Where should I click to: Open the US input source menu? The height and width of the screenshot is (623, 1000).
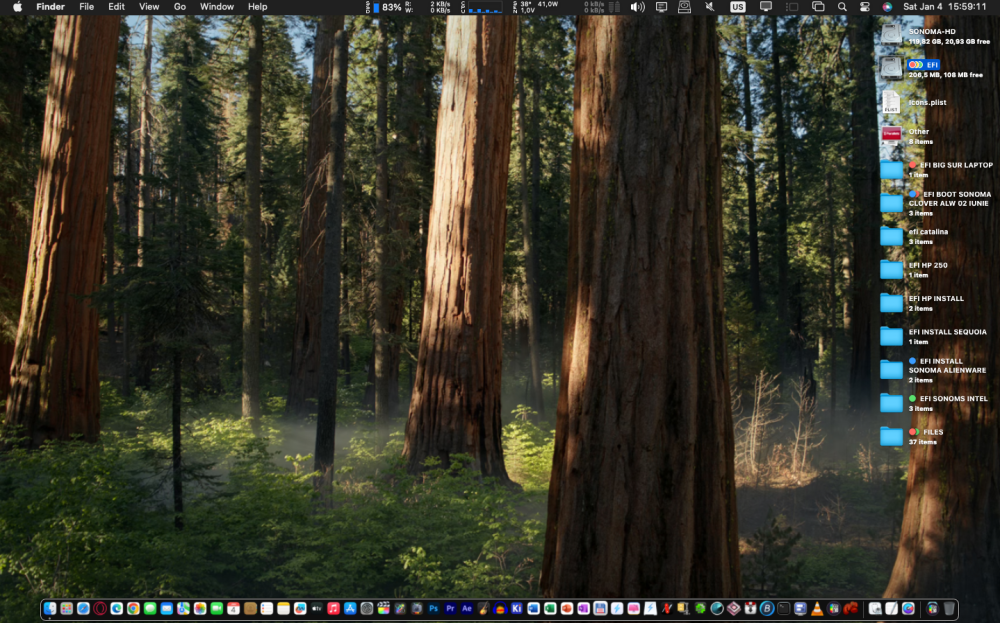(x=738, y=7)
